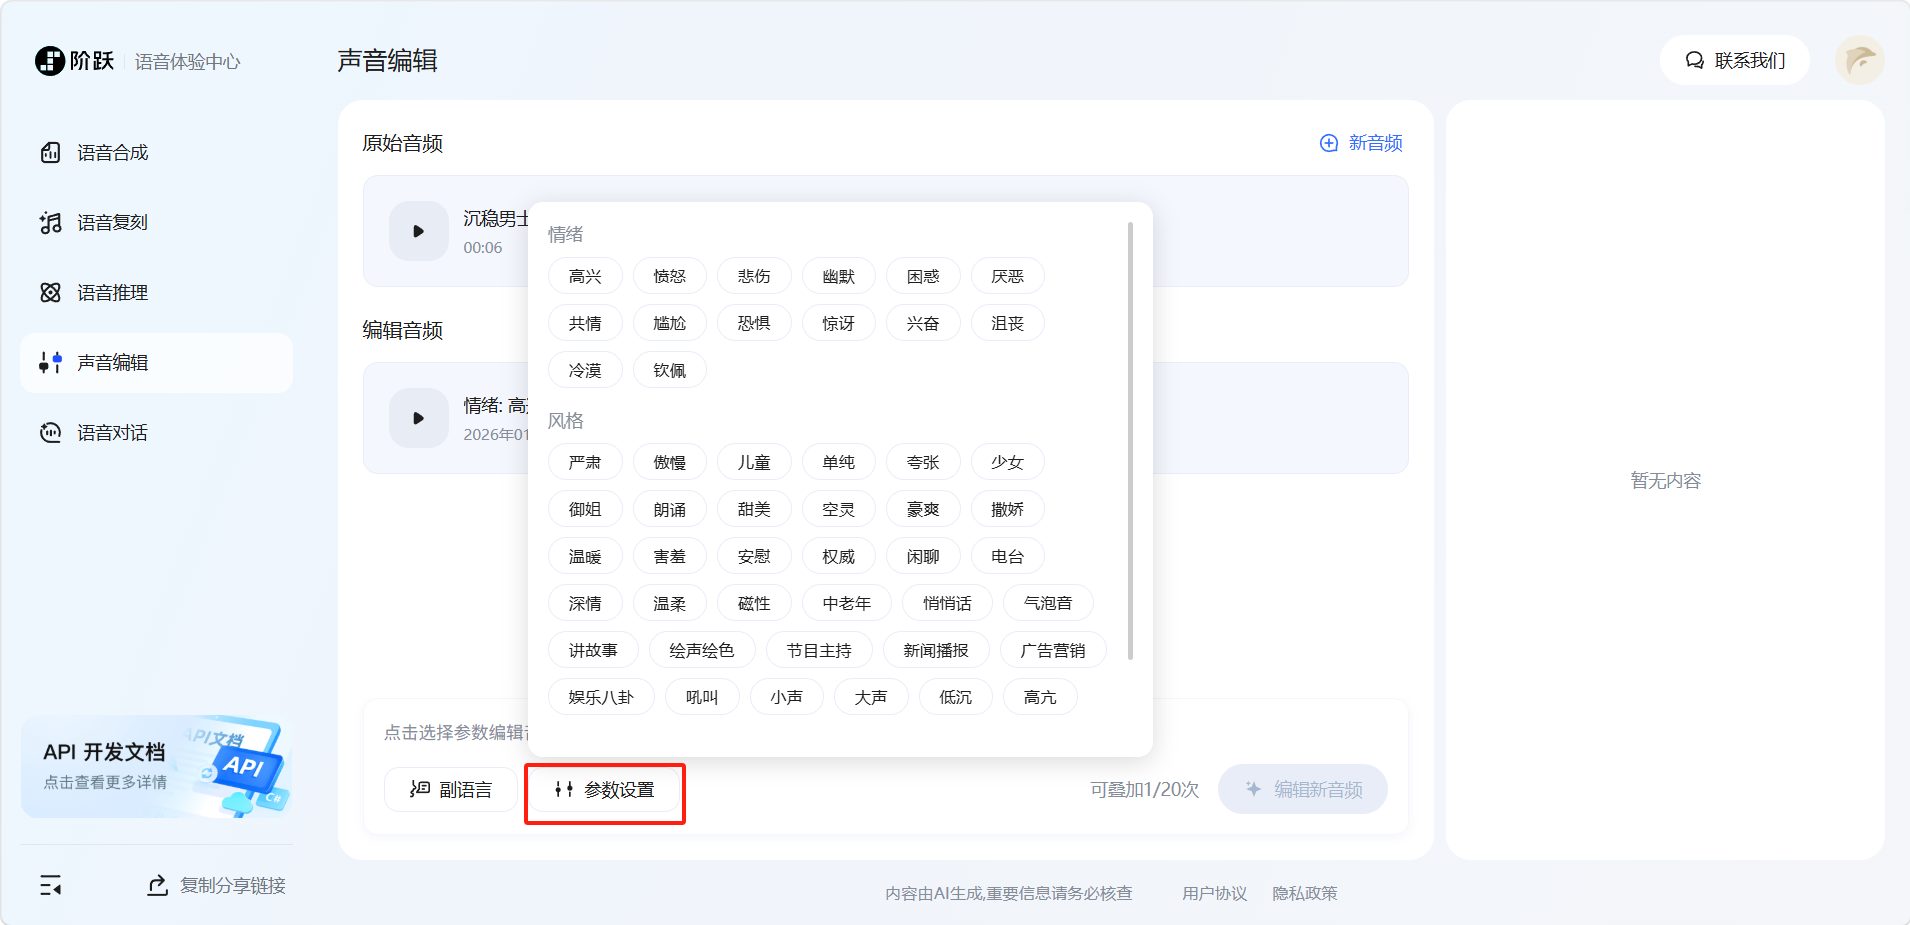Open 语音合成 from sidebar

(x=112, y=153)
